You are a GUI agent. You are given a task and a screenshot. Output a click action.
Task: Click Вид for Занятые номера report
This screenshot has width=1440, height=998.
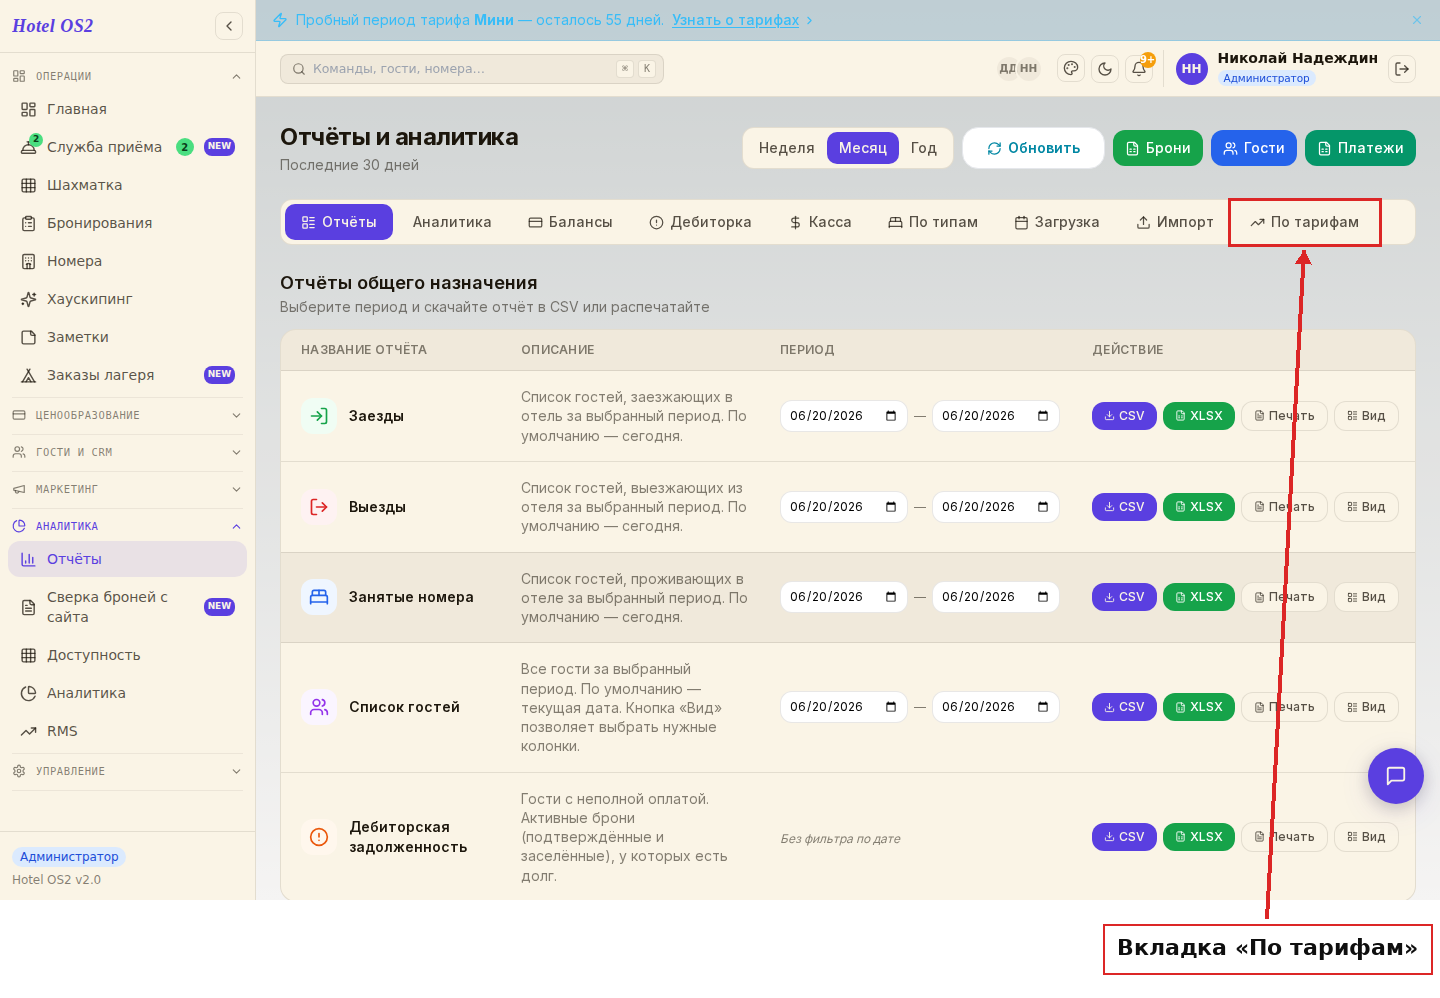coord(1366,597)
